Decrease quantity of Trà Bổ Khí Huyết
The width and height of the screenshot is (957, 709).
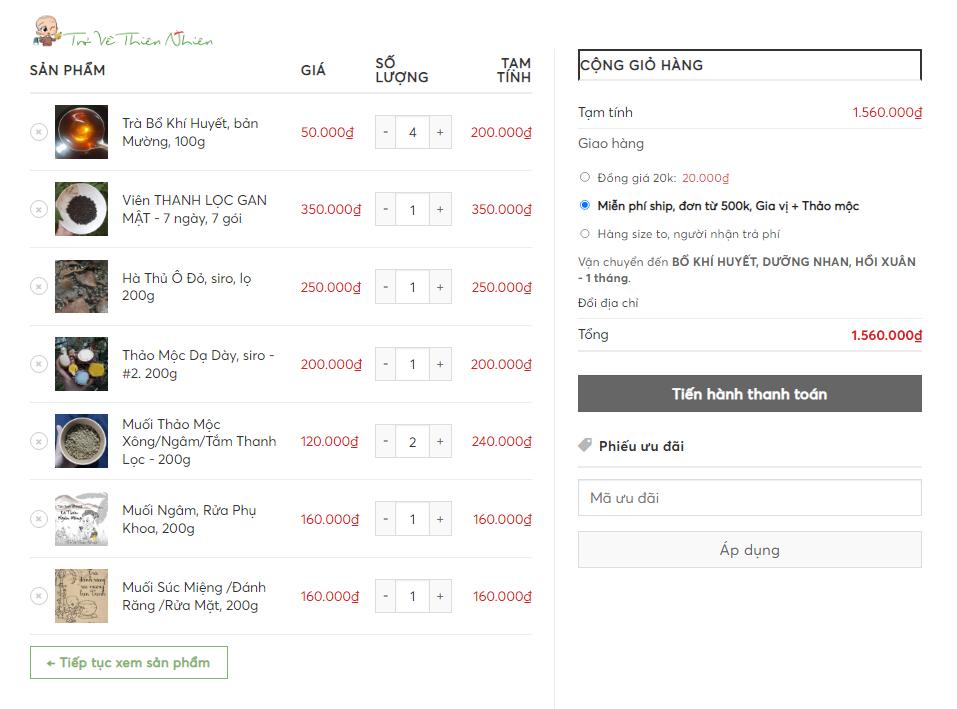click(x=385, y=132)
